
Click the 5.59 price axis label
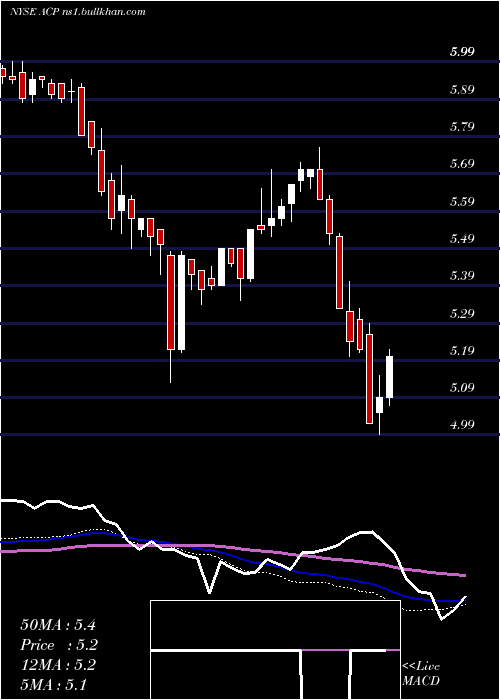tap(462, 201)
